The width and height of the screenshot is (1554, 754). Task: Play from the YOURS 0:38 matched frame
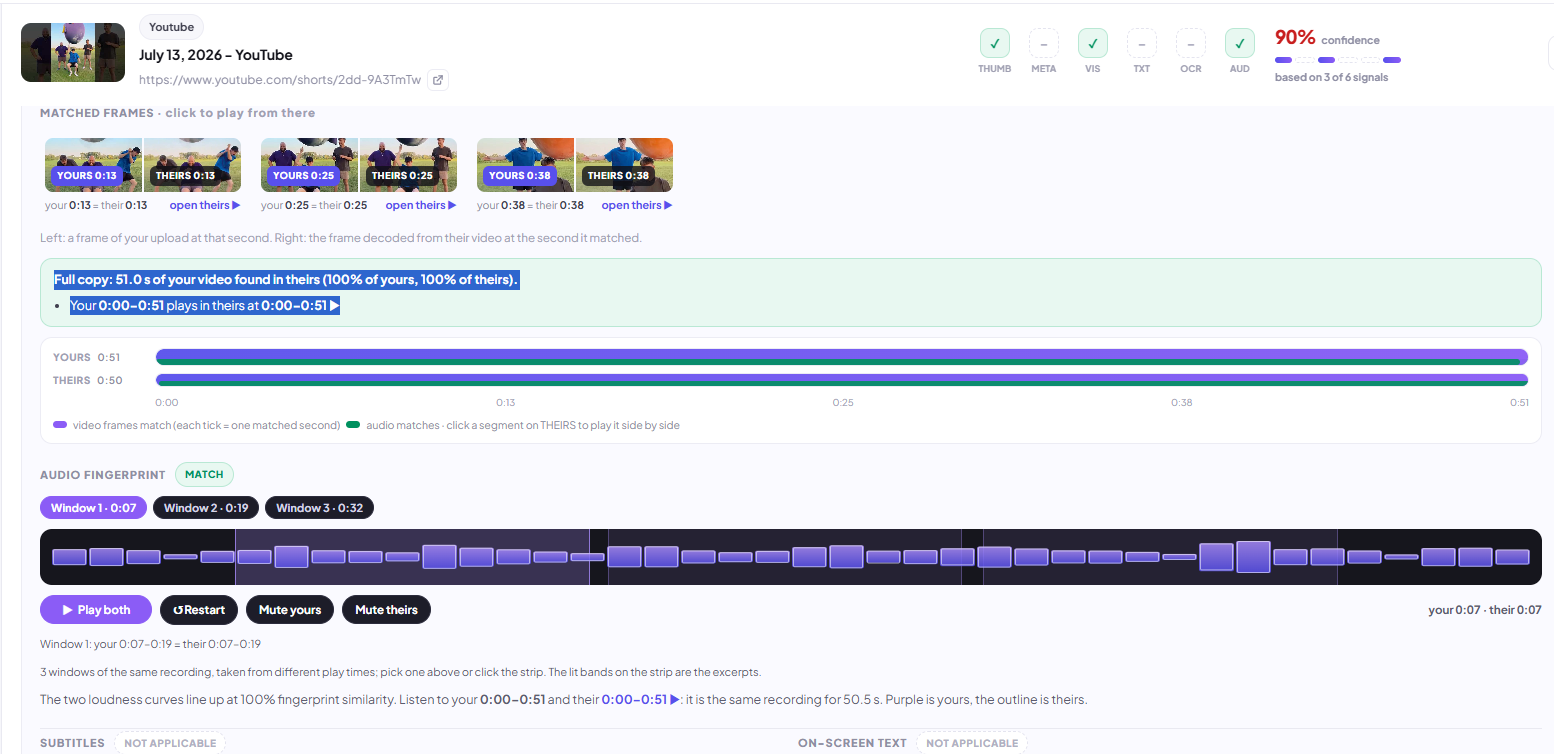tap(526, 165)
